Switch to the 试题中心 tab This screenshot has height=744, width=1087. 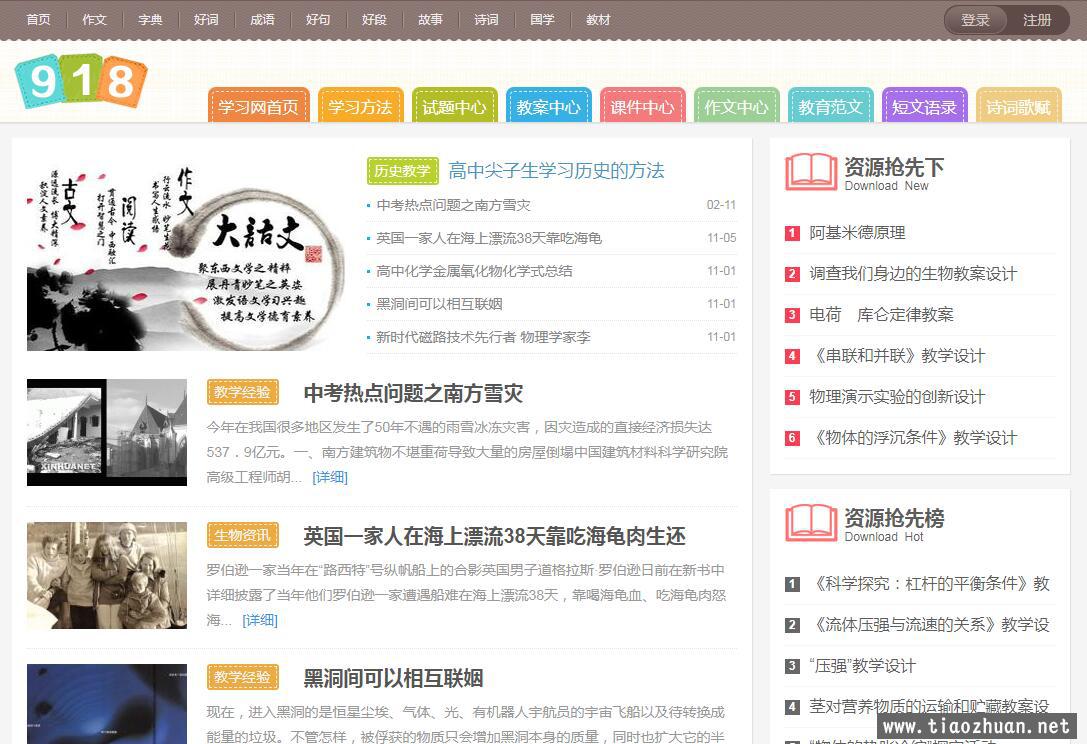455,106
